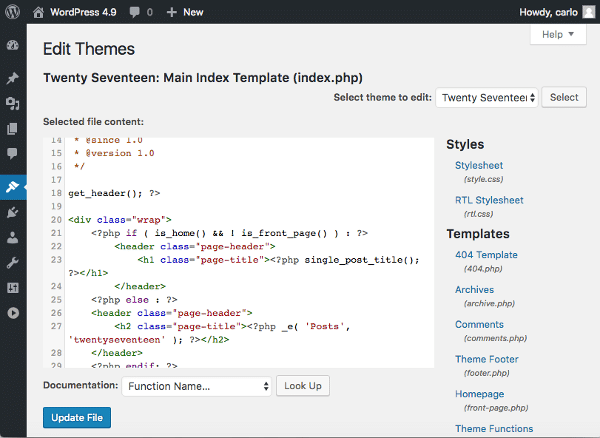Image resolution: width=600 pixels, height=438 pixels.
Task: Click the + New admin bar item
Action: pos(185,12)
